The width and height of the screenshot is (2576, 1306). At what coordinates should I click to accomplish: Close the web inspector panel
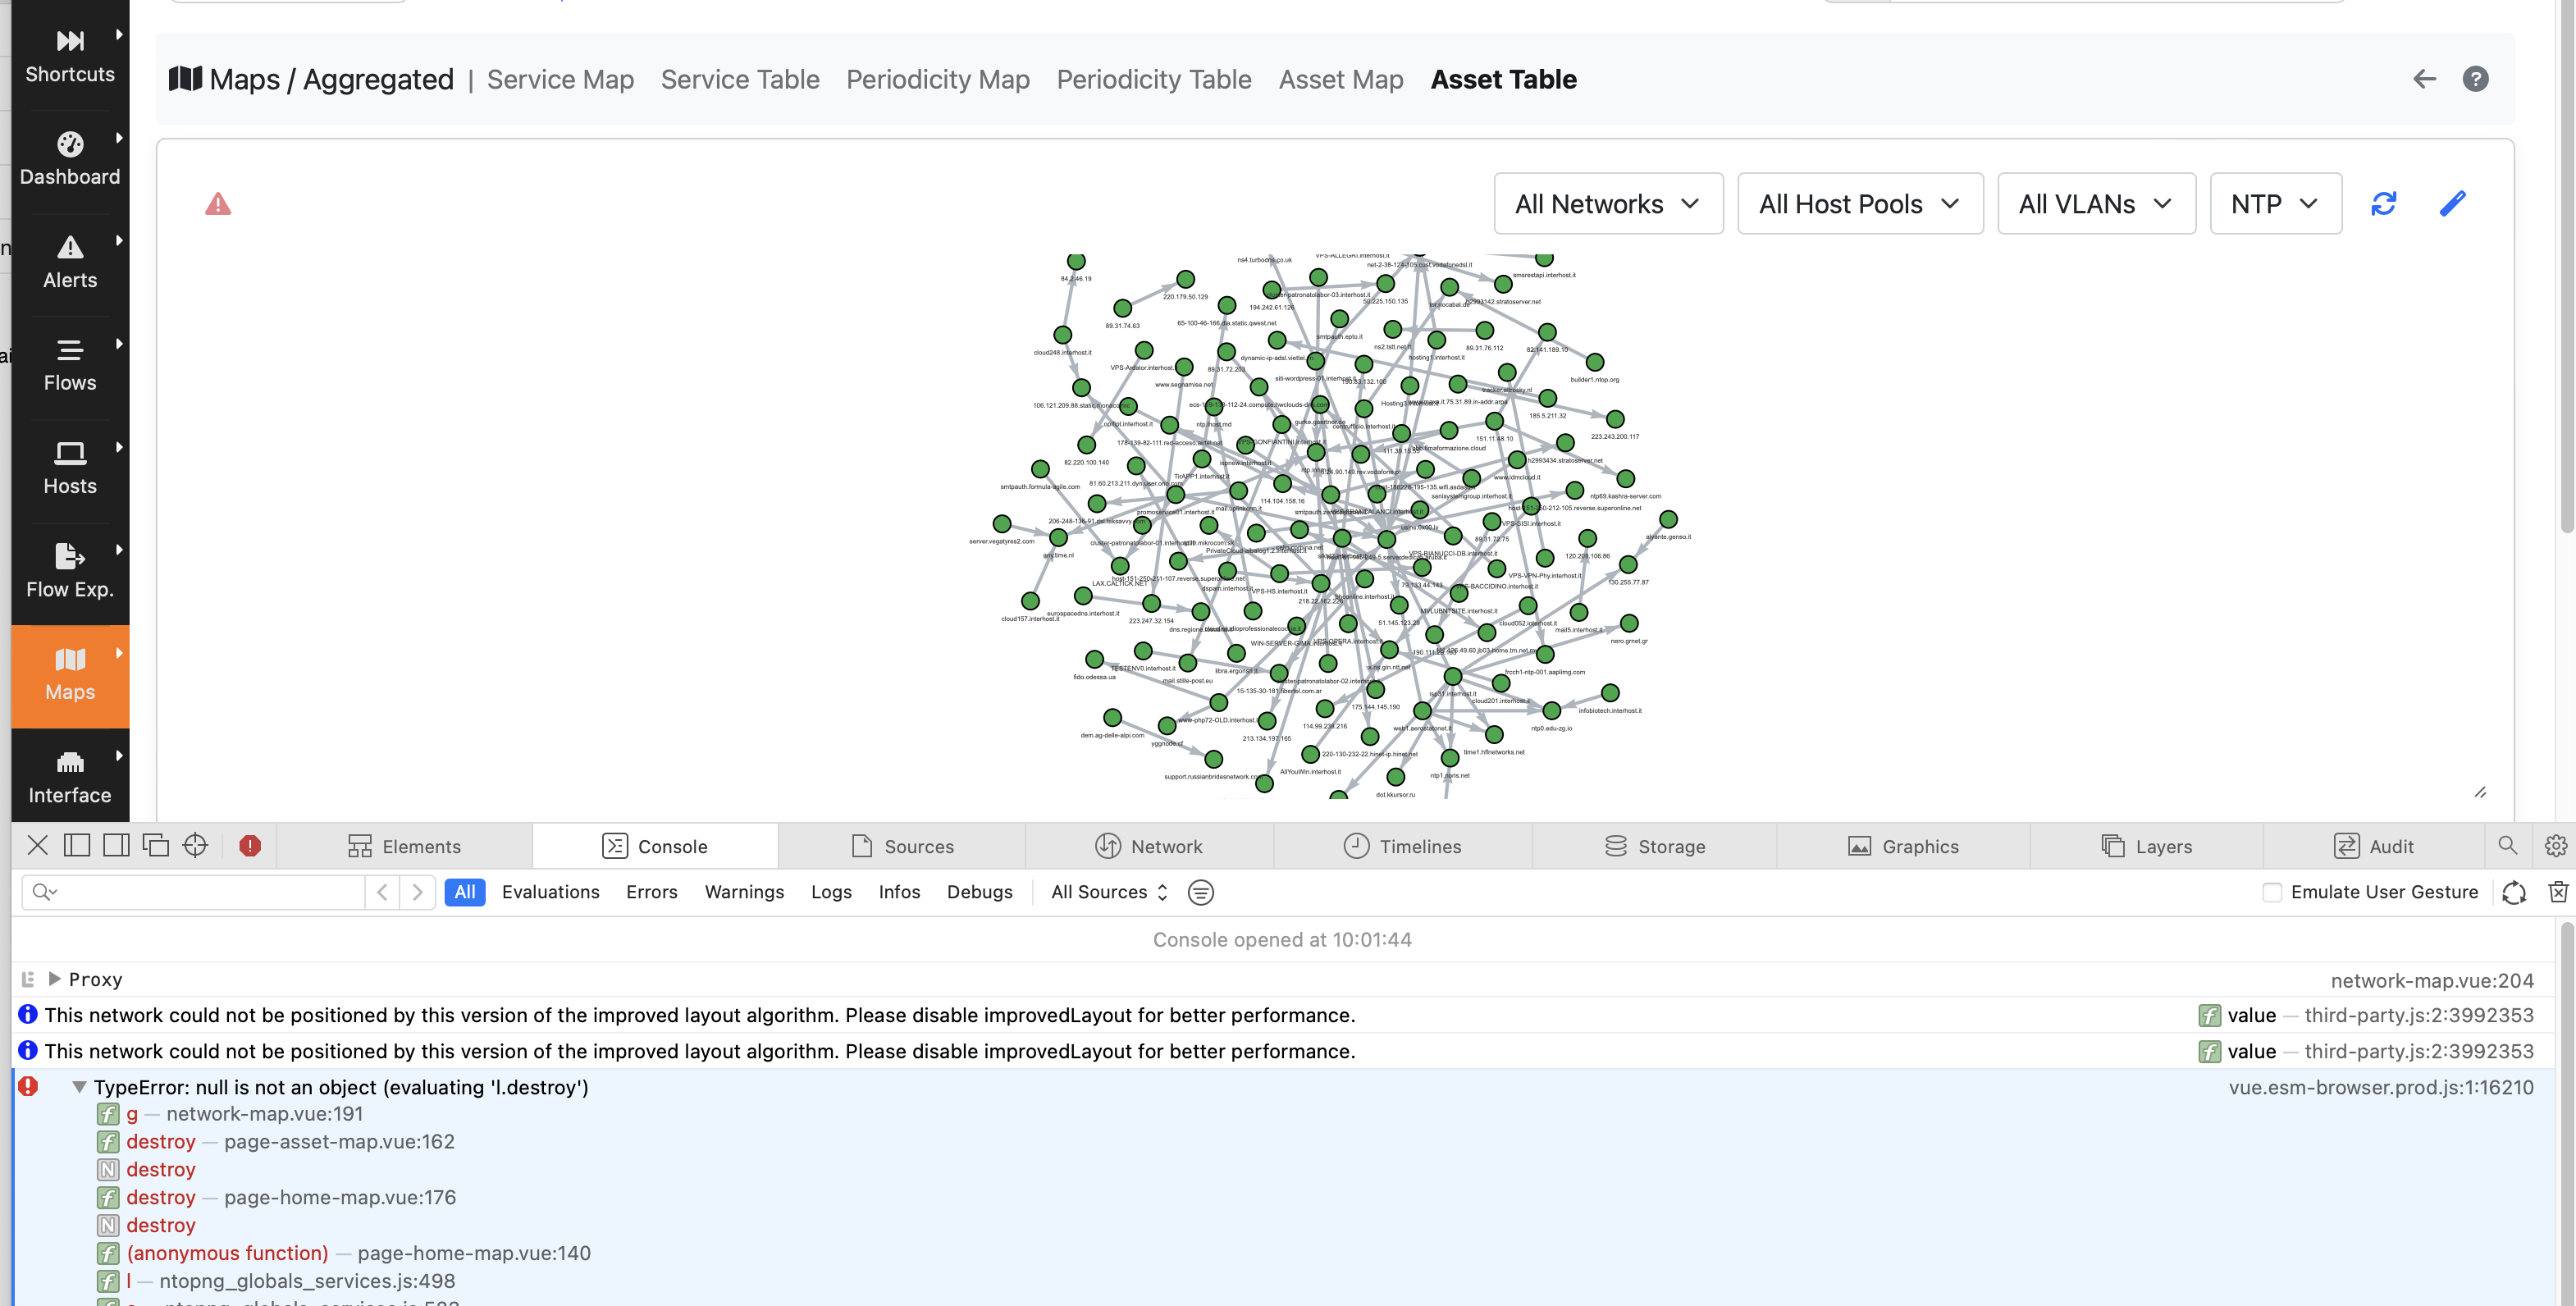click(x=37, y=845)
